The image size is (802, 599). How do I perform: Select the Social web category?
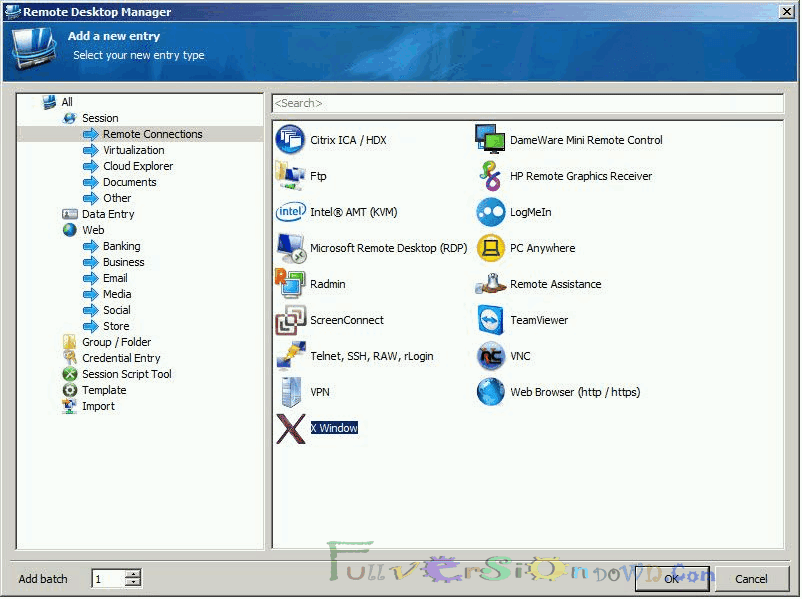[117, 310]
